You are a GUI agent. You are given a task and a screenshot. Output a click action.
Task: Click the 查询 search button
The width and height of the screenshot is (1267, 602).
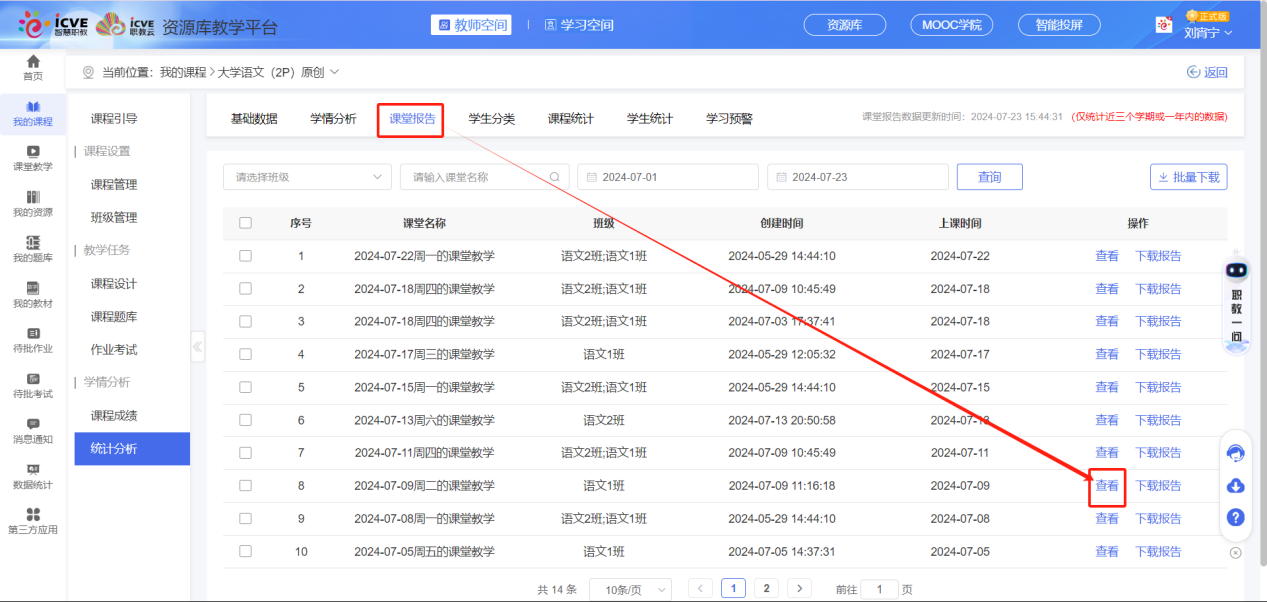click(x=989, y=176)
